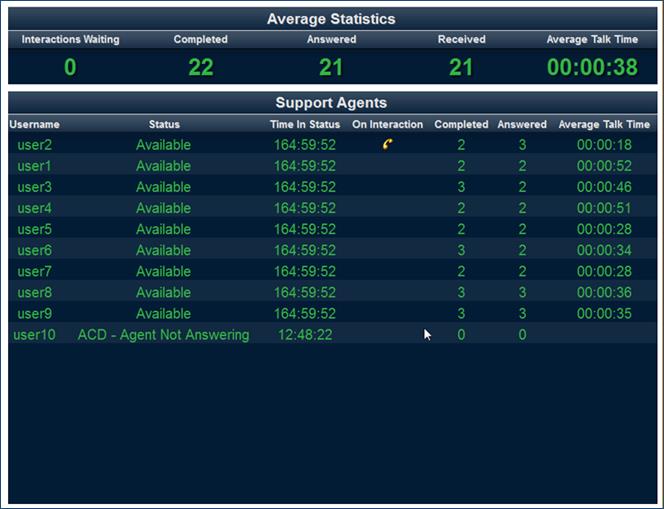Click the Time In Status column header
Viewport: 664px width, 509px height.
click(x=305, y=124)
